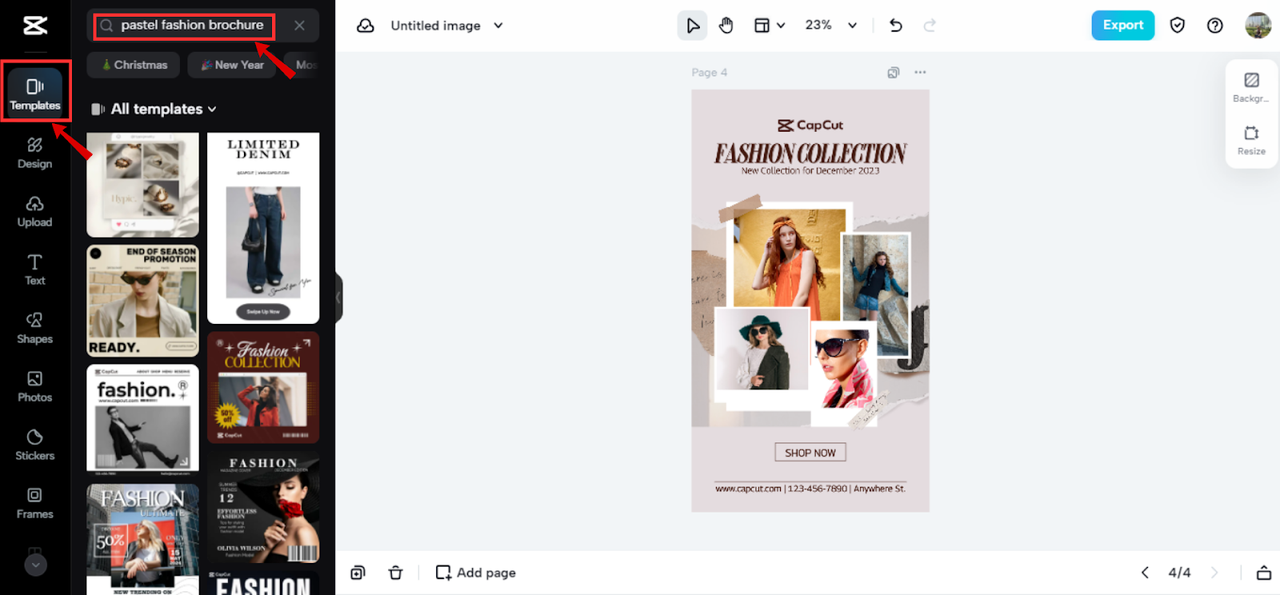This screenshot has height=595, width=1280.
Task: Open the Design panel
Action: pos(35,152)
